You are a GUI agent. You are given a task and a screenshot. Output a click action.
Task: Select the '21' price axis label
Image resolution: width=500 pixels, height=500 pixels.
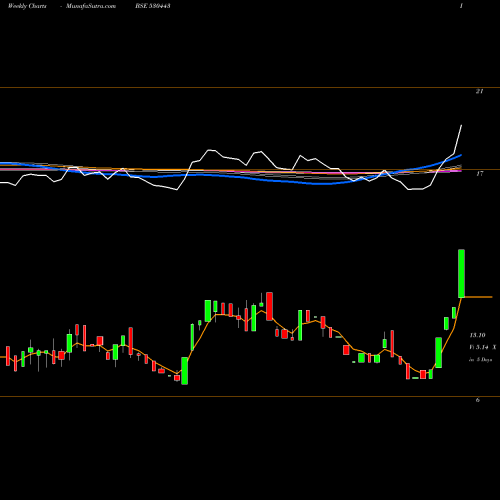pyautogui.click(x=479, y=91)
